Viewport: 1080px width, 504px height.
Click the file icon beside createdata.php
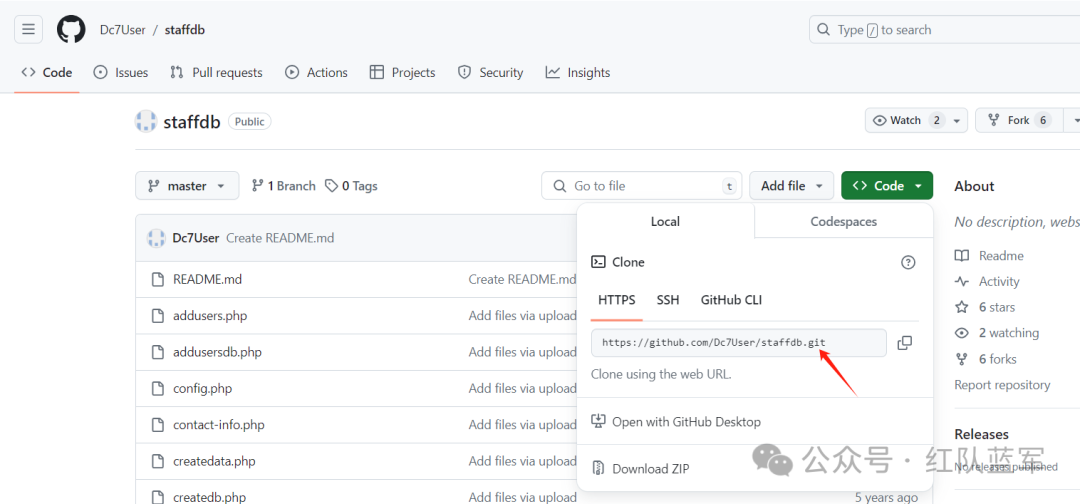[158, 461]
